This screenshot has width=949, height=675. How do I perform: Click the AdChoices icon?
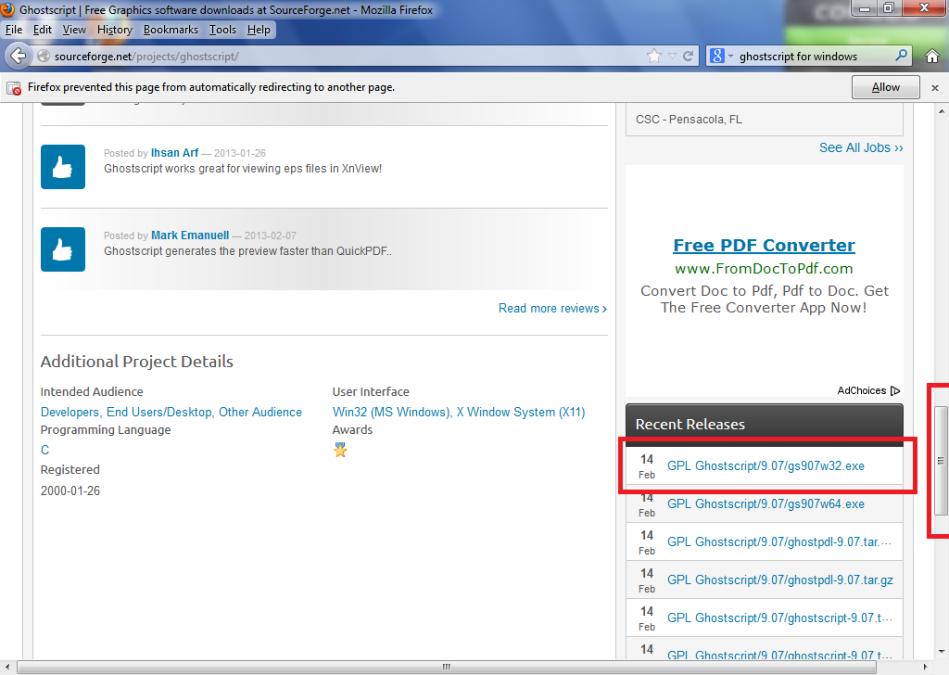(895, 390)
